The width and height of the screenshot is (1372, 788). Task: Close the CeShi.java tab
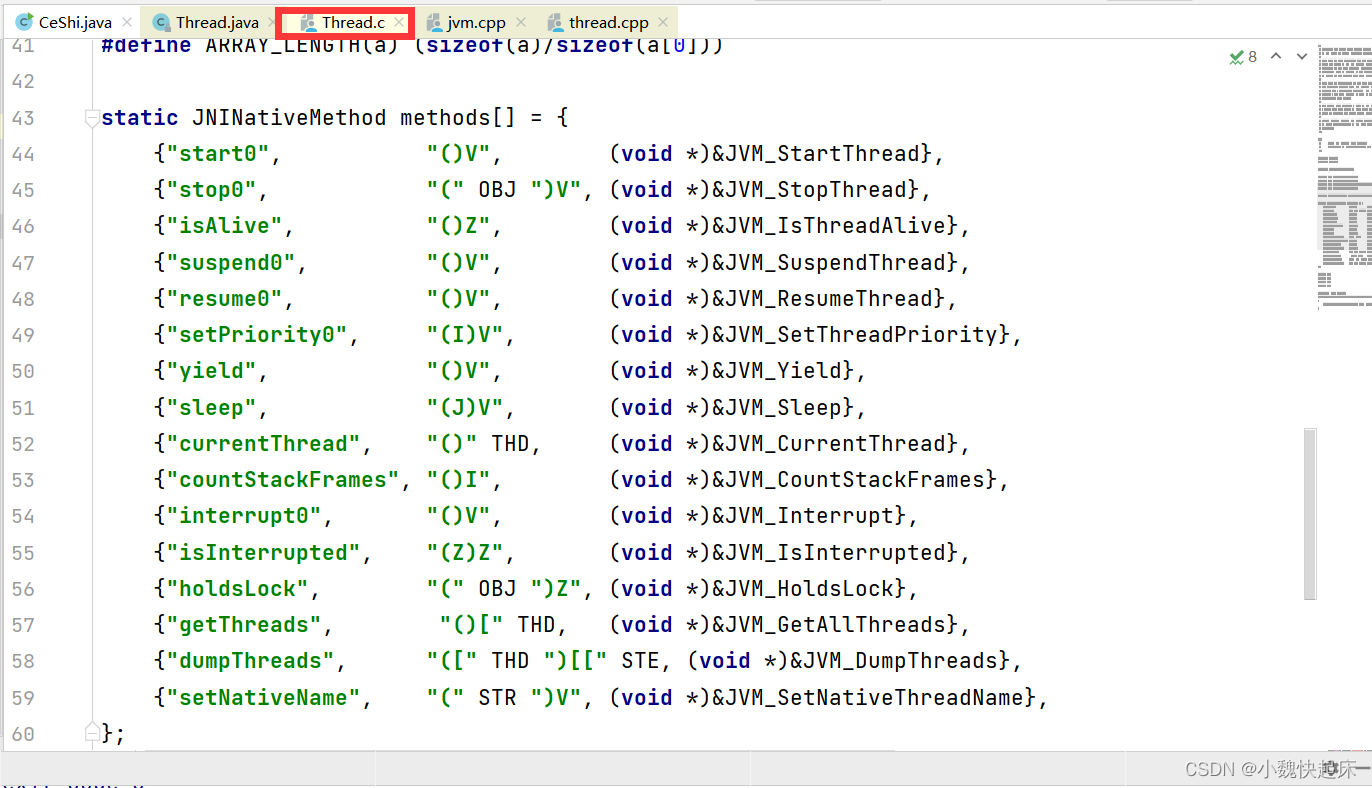[129, 22]
